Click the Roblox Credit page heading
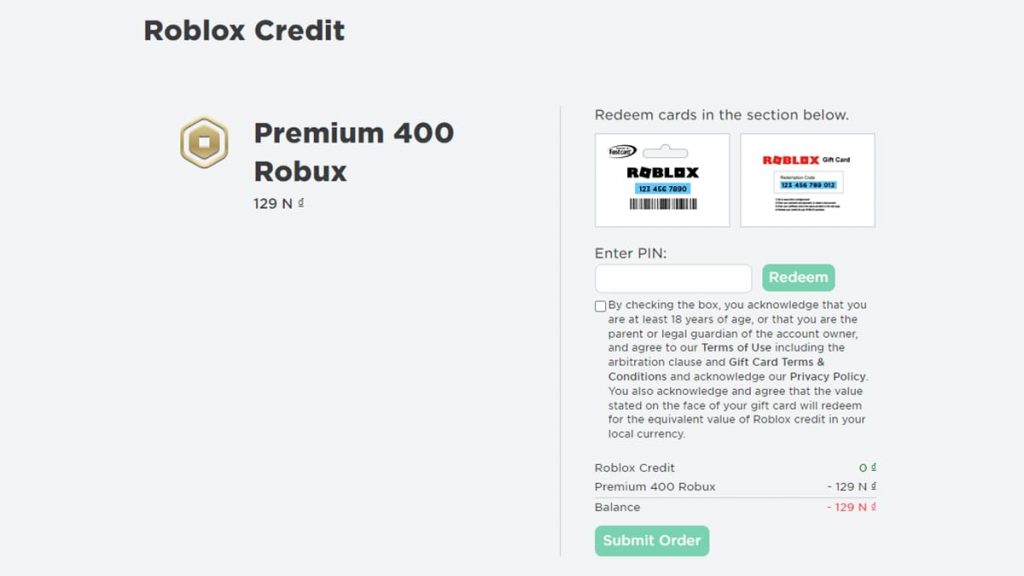Screen dimensions: 1024x576 pos(244,30)
